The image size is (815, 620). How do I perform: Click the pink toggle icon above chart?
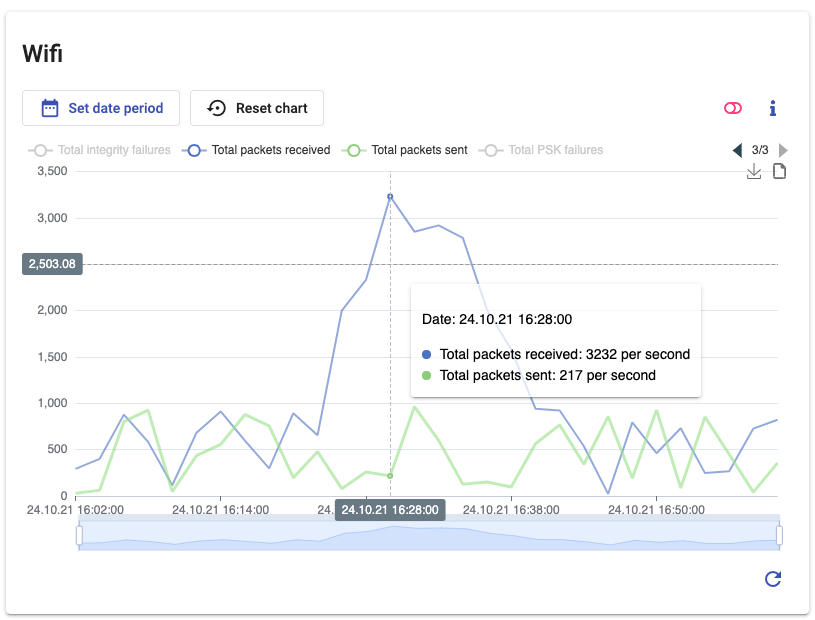[x=734, y=108]
